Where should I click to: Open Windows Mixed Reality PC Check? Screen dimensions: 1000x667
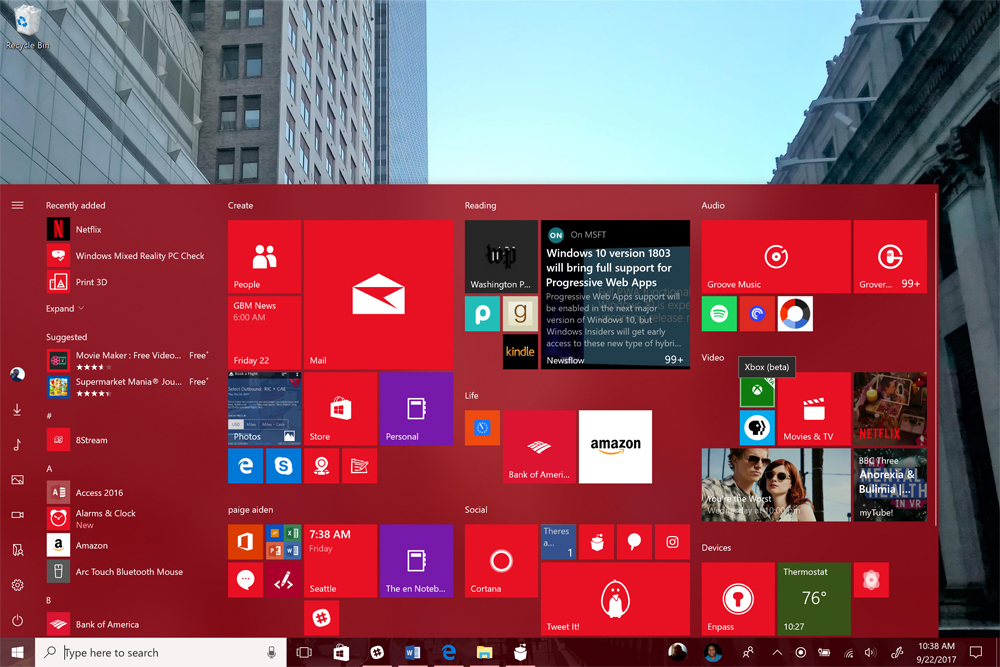126,256
